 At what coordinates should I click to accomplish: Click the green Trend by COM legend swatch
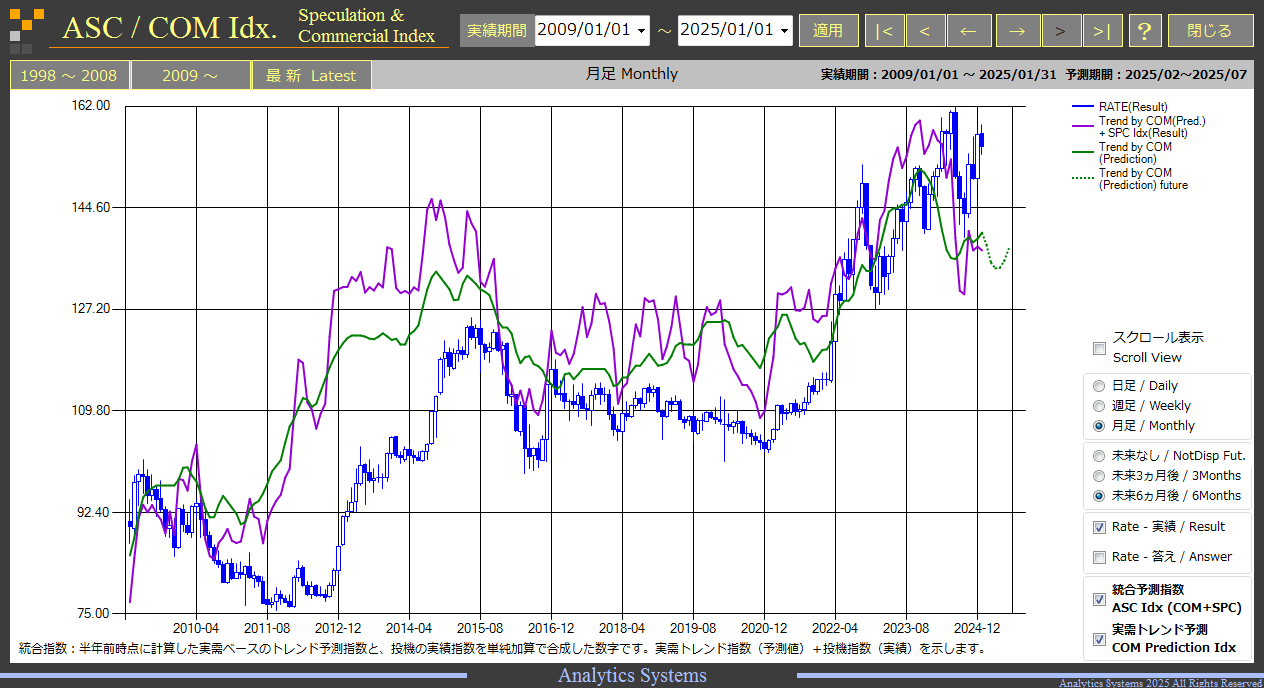tap(1083, 152)
